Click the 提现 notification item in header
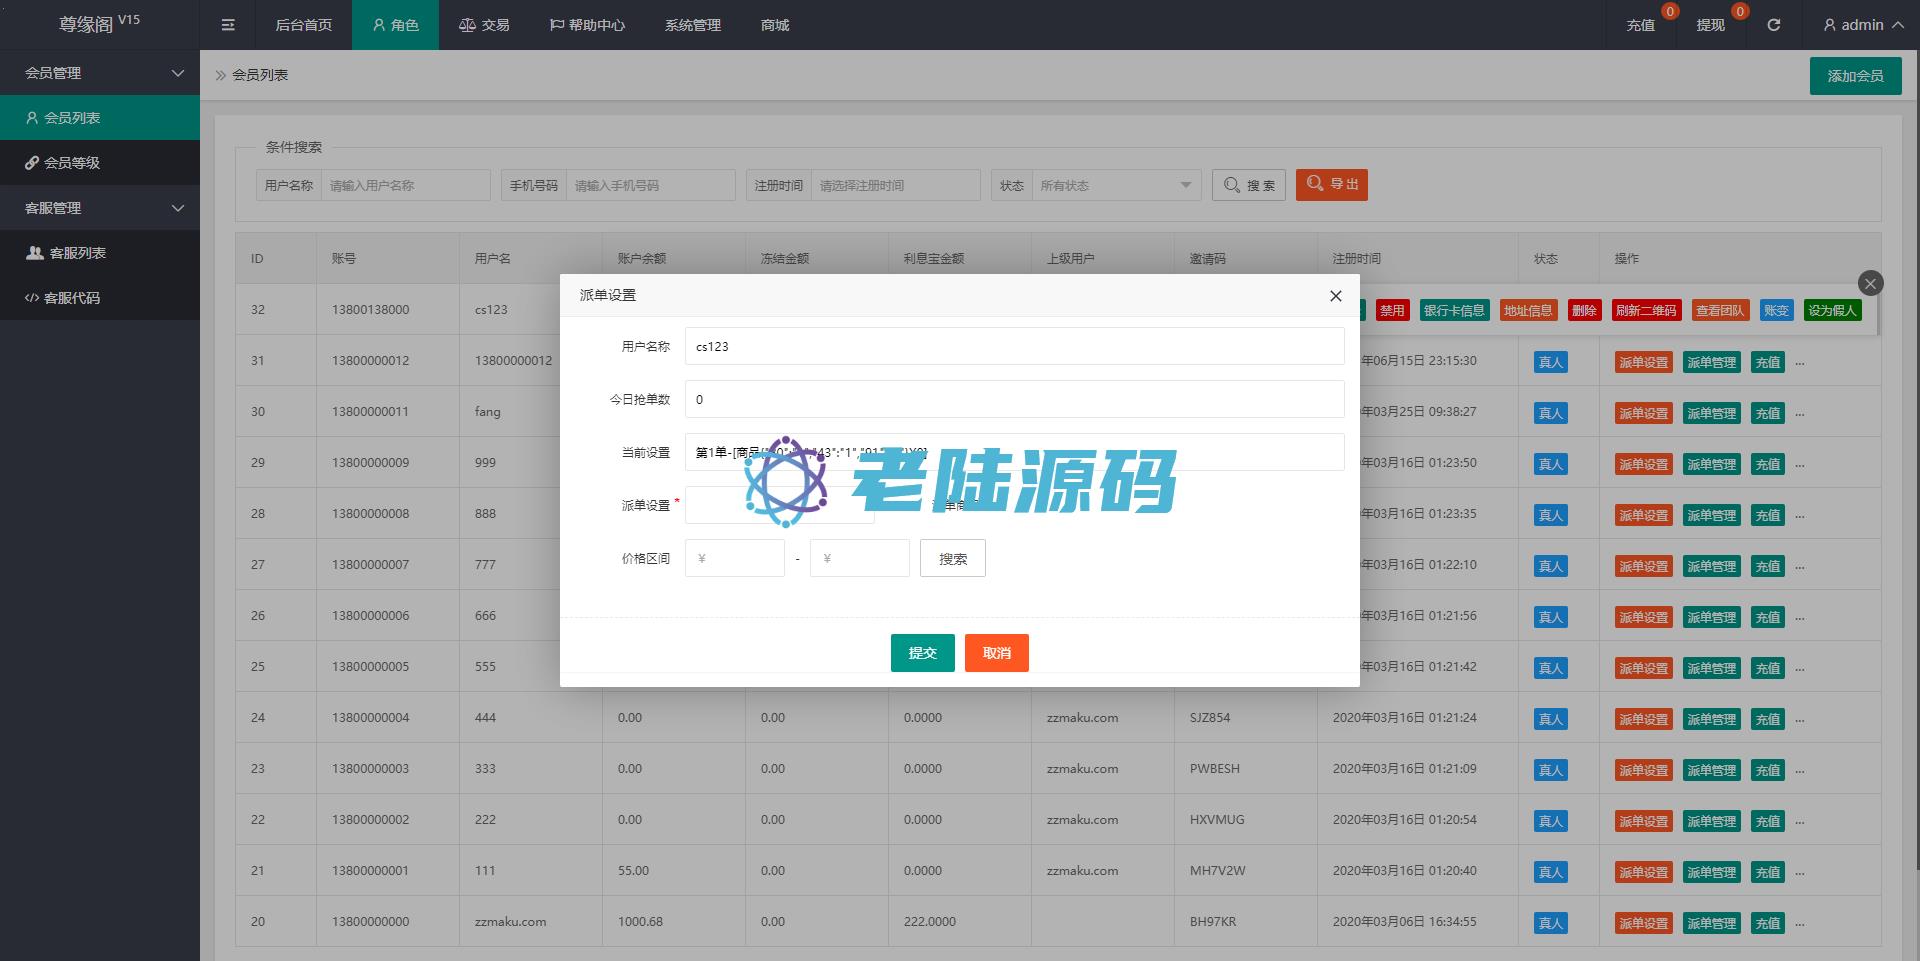Image resolution: width=1920 pixels, height=961 pixels. coord(1710,25)
